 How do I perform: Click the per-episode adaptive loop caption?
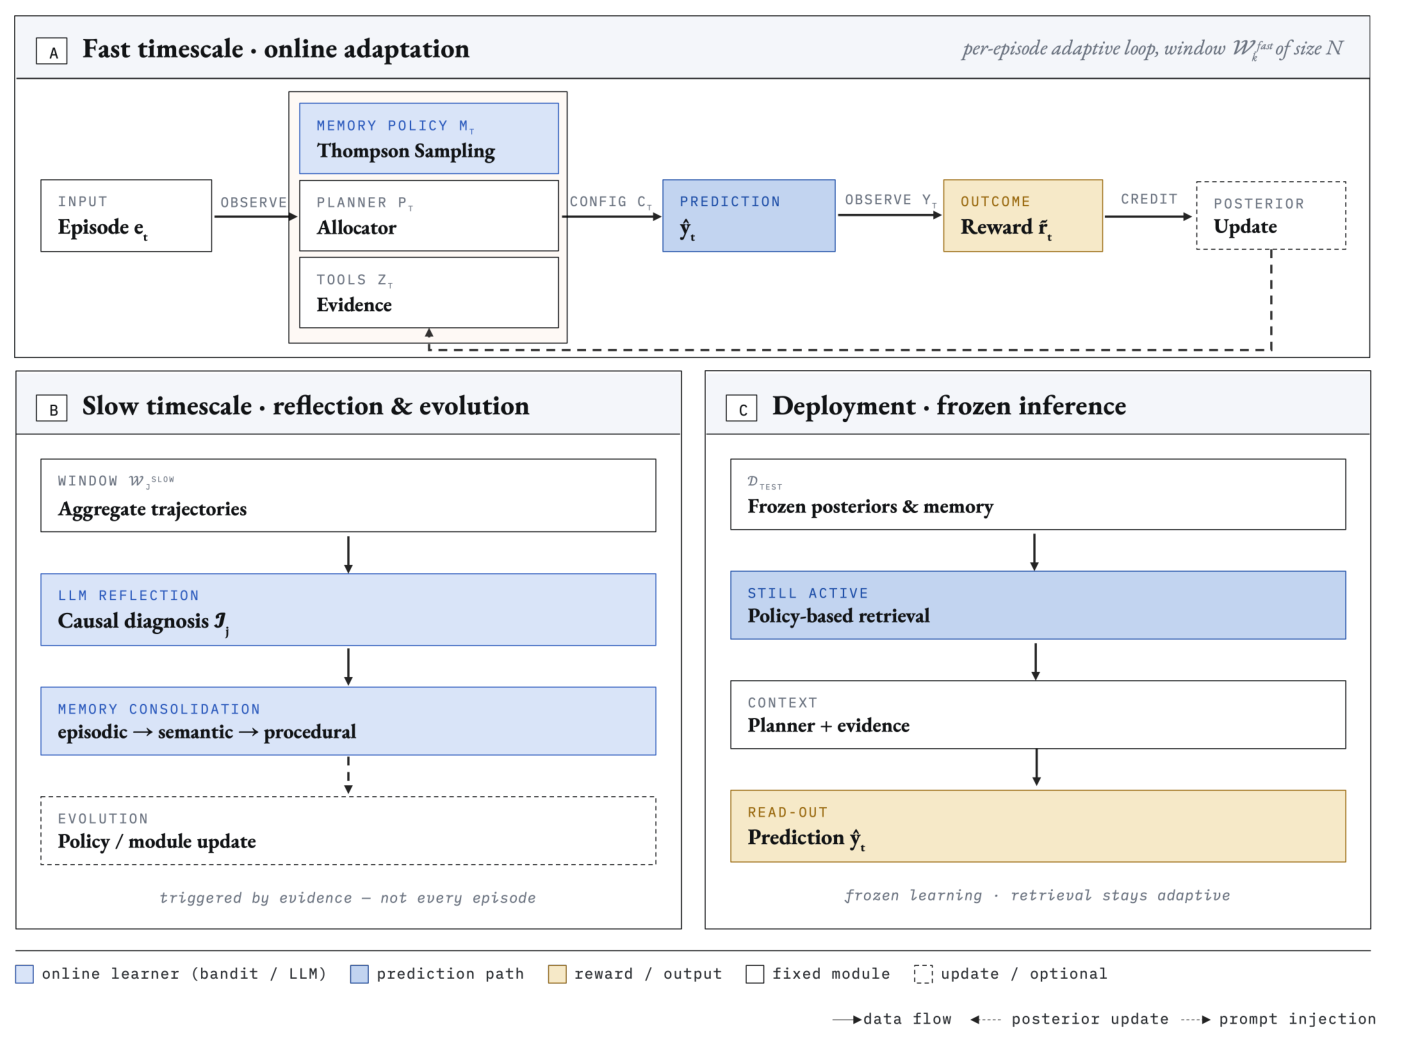tap(1152, 49)
